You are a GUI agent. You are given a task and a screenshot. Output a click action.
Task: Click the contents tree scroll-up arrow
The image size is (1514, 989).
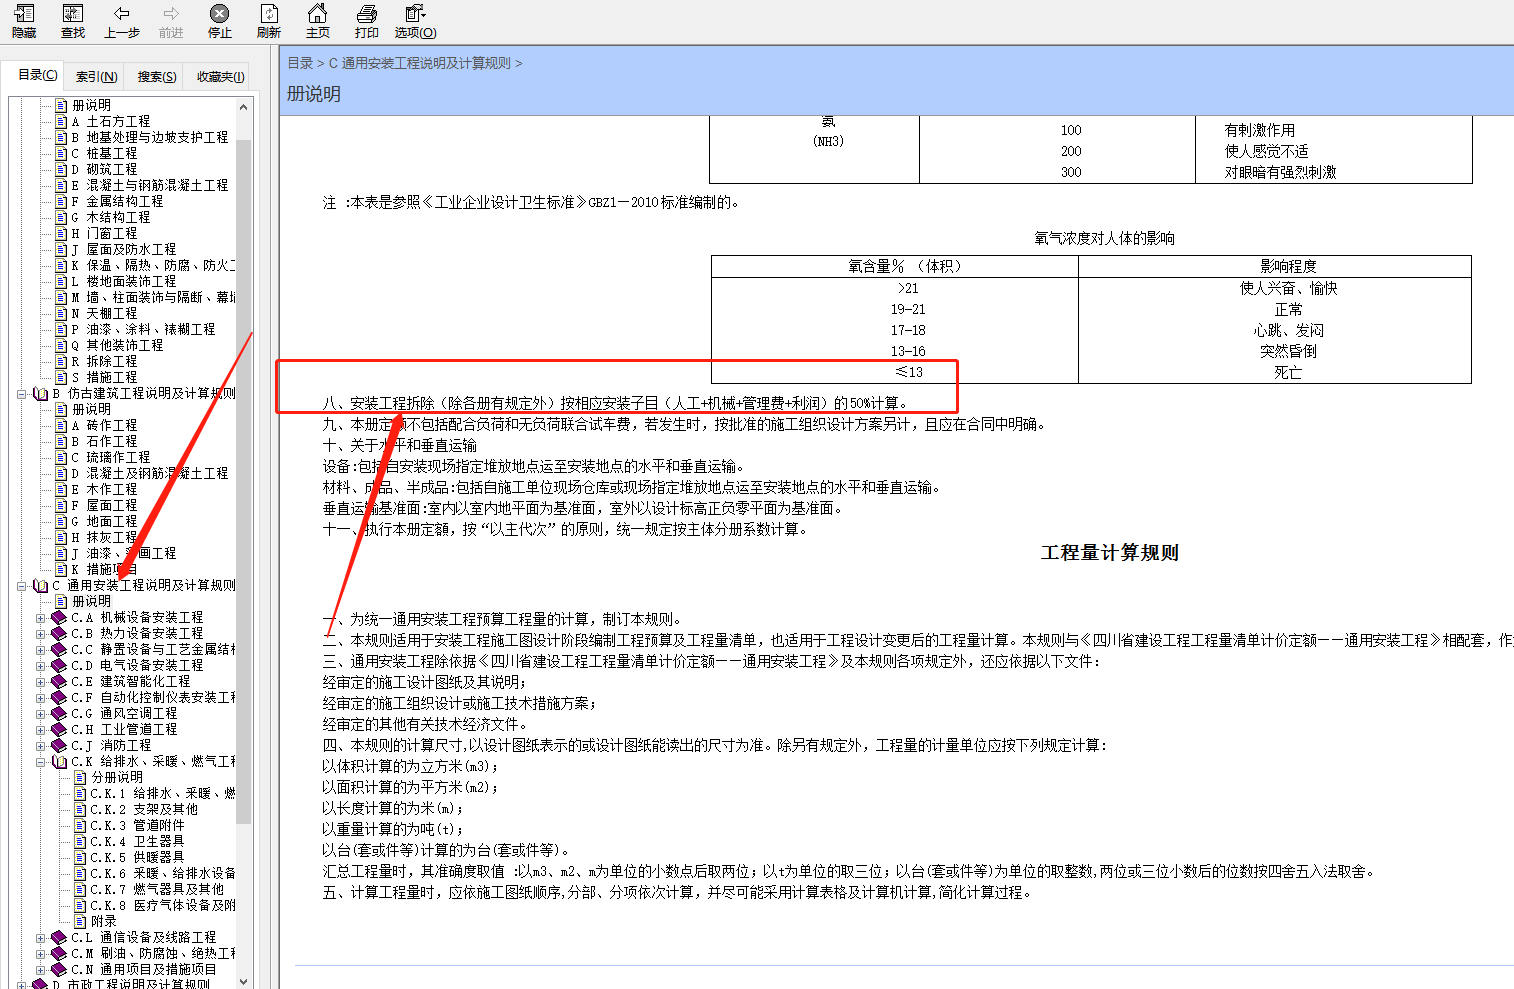(243, 106)
